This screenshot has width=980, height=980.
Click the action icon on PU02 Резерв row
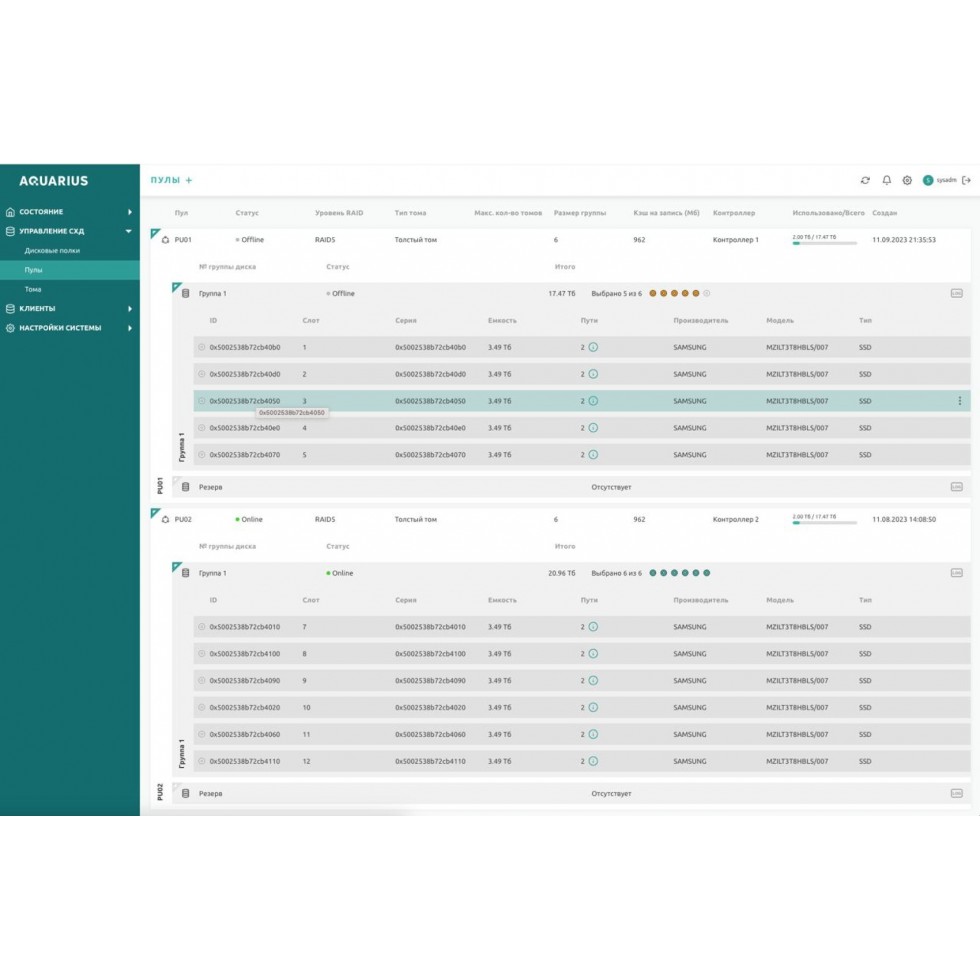coord(956,793)
